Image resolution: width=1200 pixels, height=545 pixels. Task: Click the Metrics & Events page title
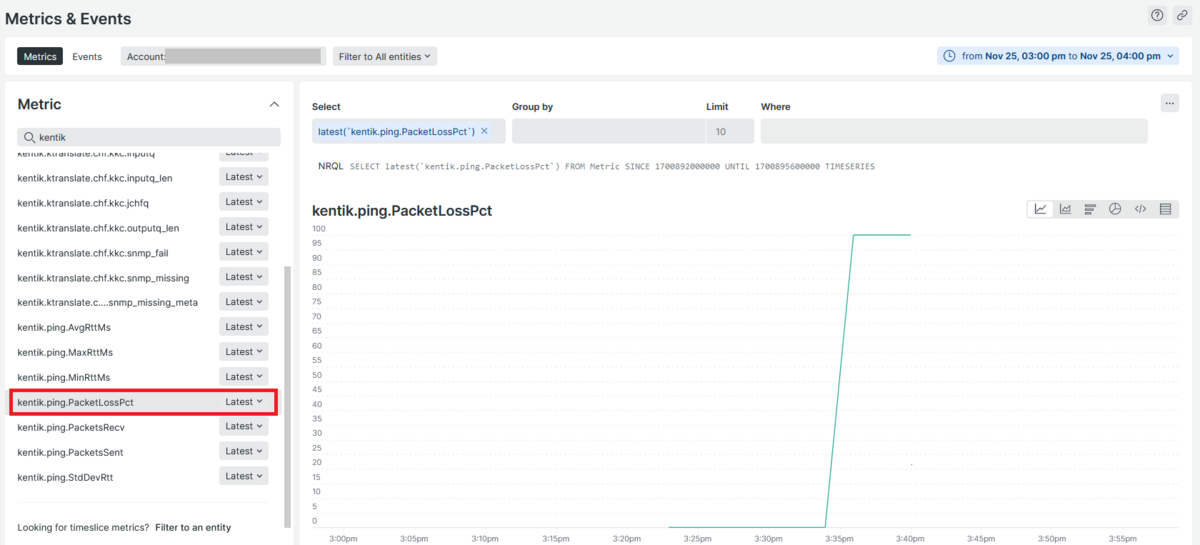click(x=68, y=18)
